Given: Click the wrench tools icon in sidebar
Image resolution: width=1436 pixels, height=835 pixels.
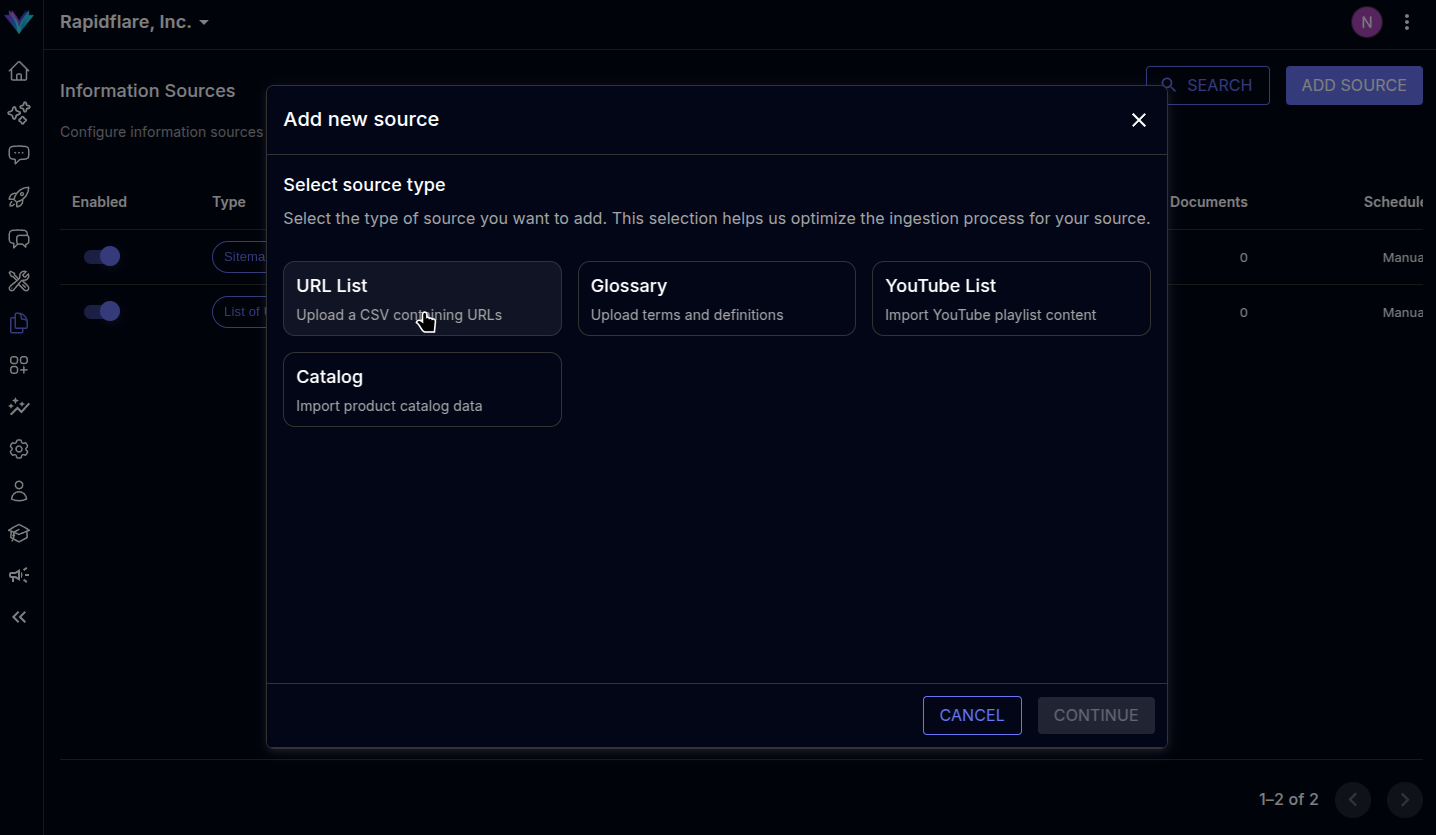Looking at the screenshot, I should pyautogui.click(x=18, y=281).
